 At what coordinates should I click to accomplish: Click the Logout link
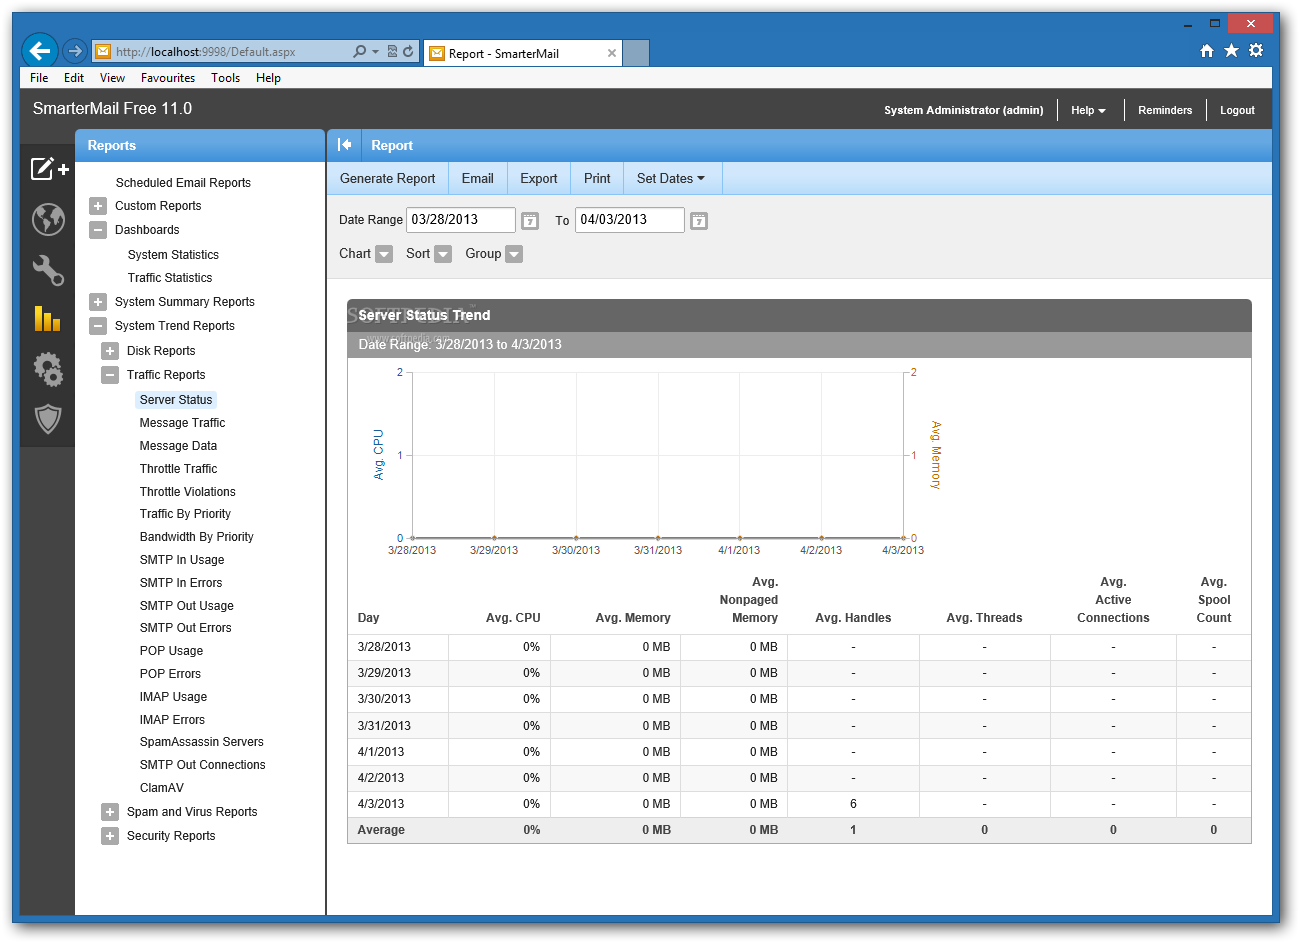click(x=1237, y=110)
